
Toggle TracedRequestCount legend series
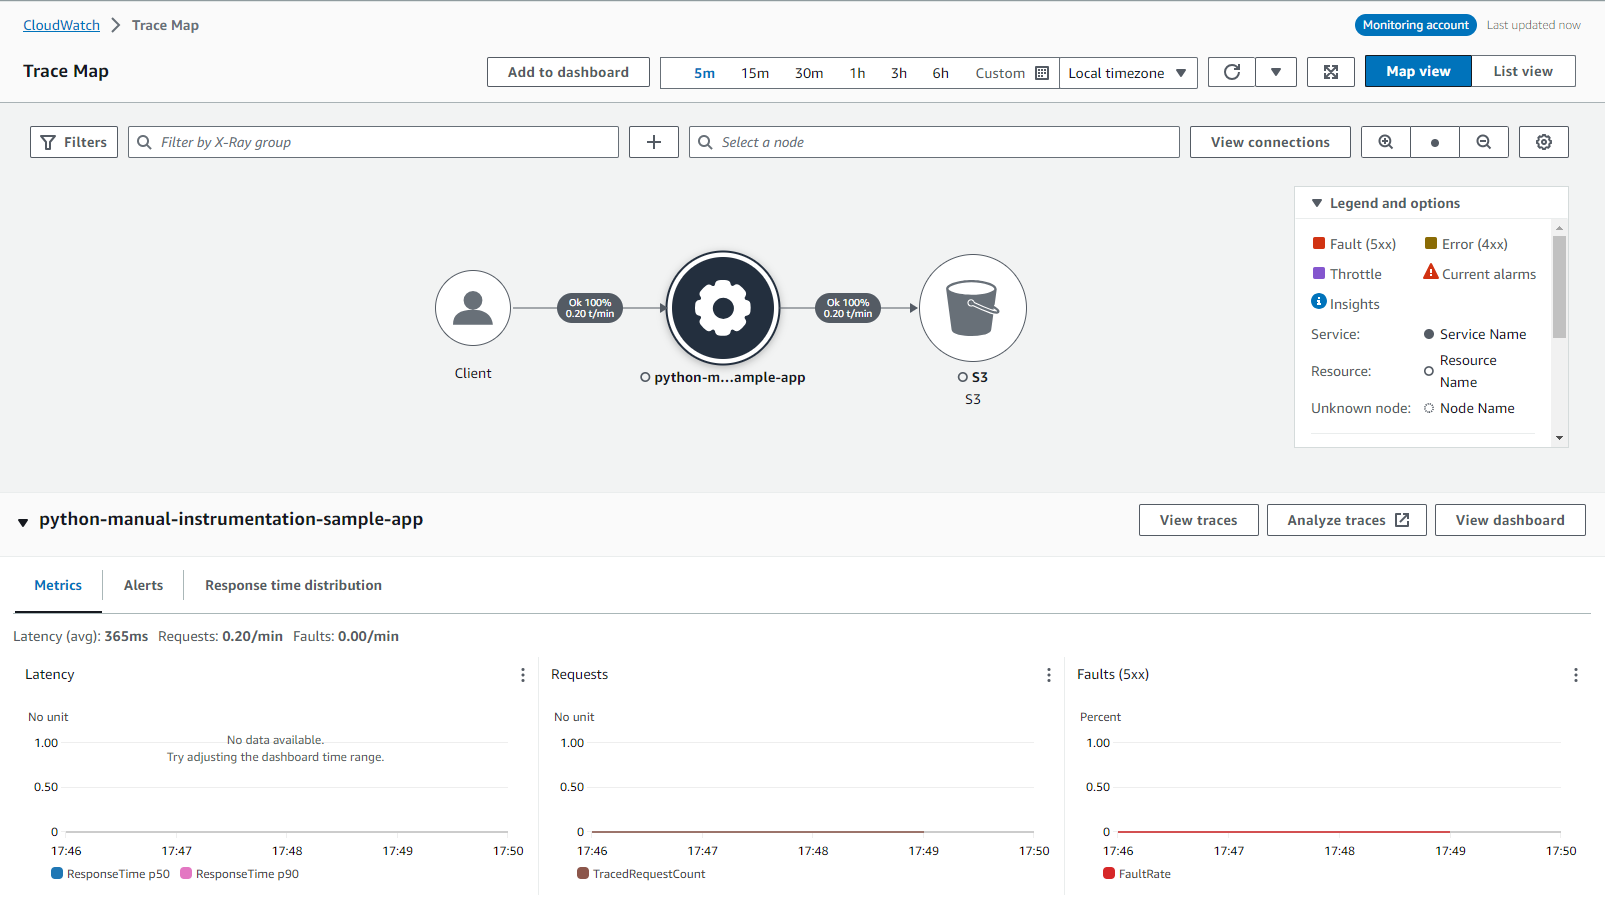click(641, 874)
